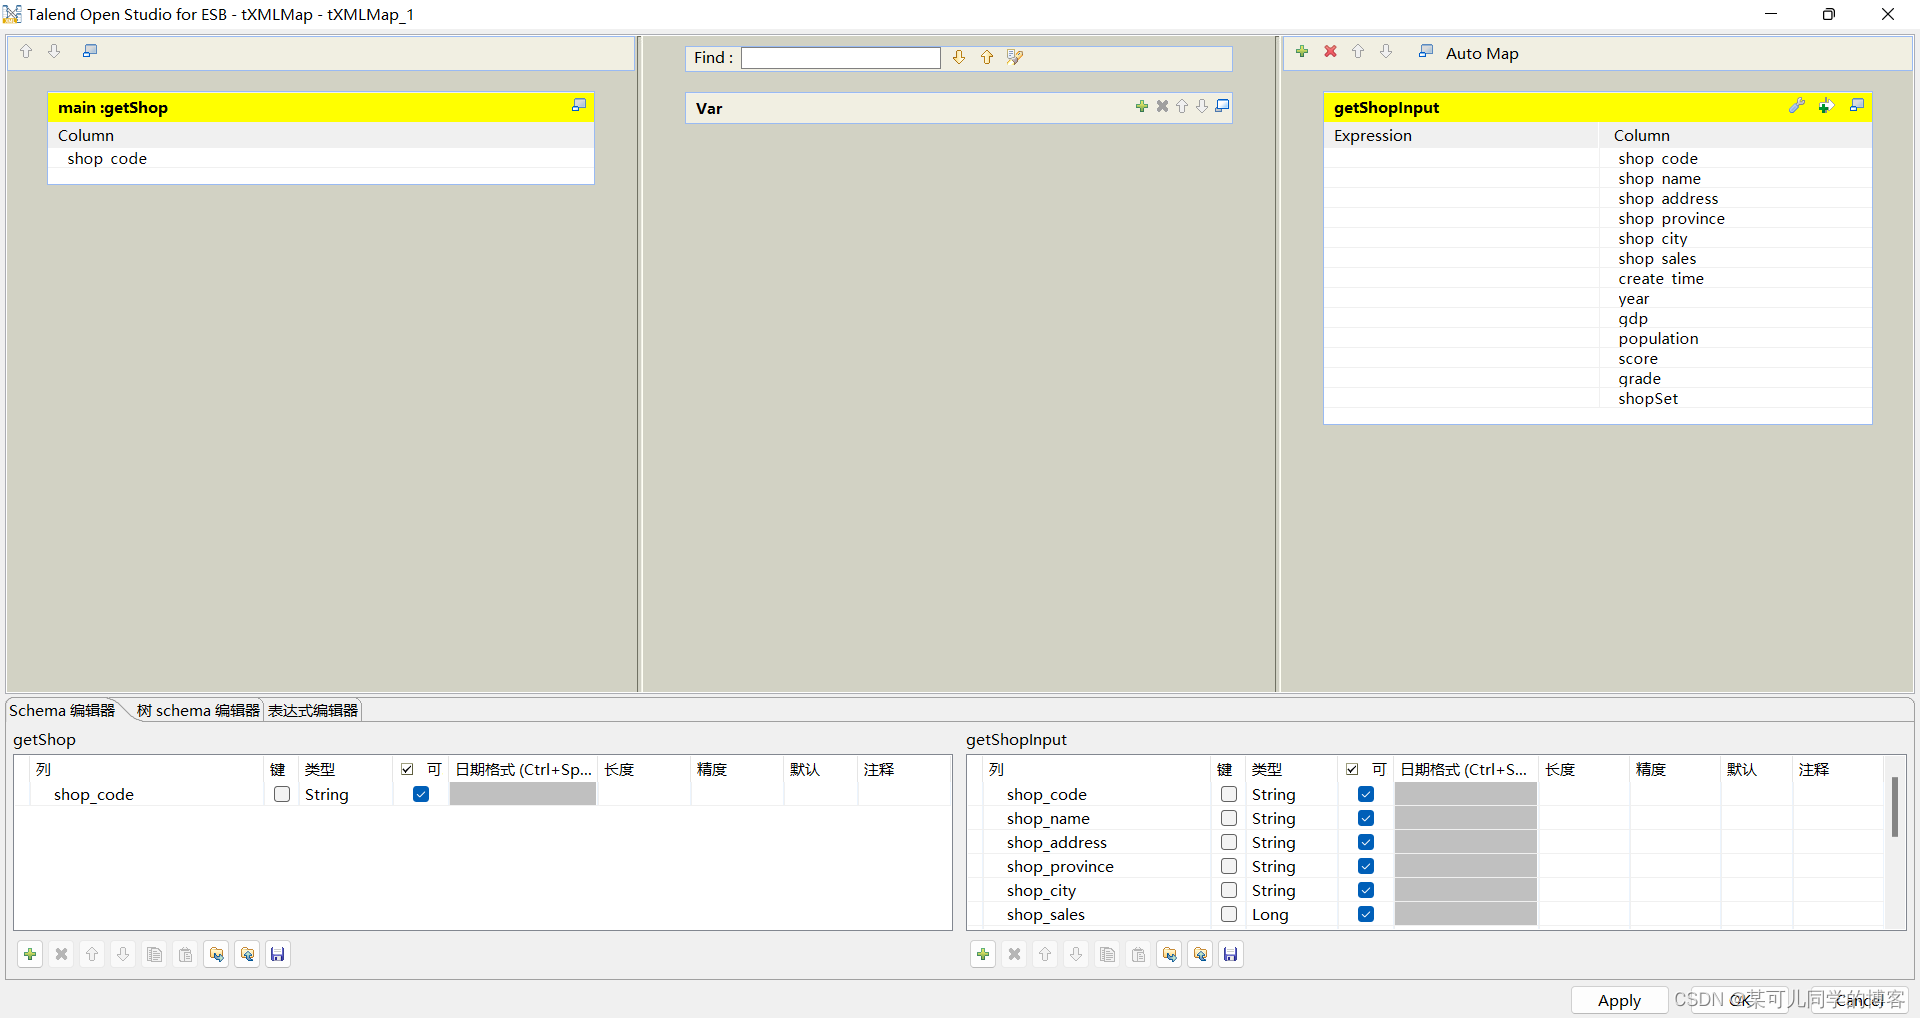1920x1018 pixels.
Task: Import getShopInput schema from file
Action: [1169, 954]
